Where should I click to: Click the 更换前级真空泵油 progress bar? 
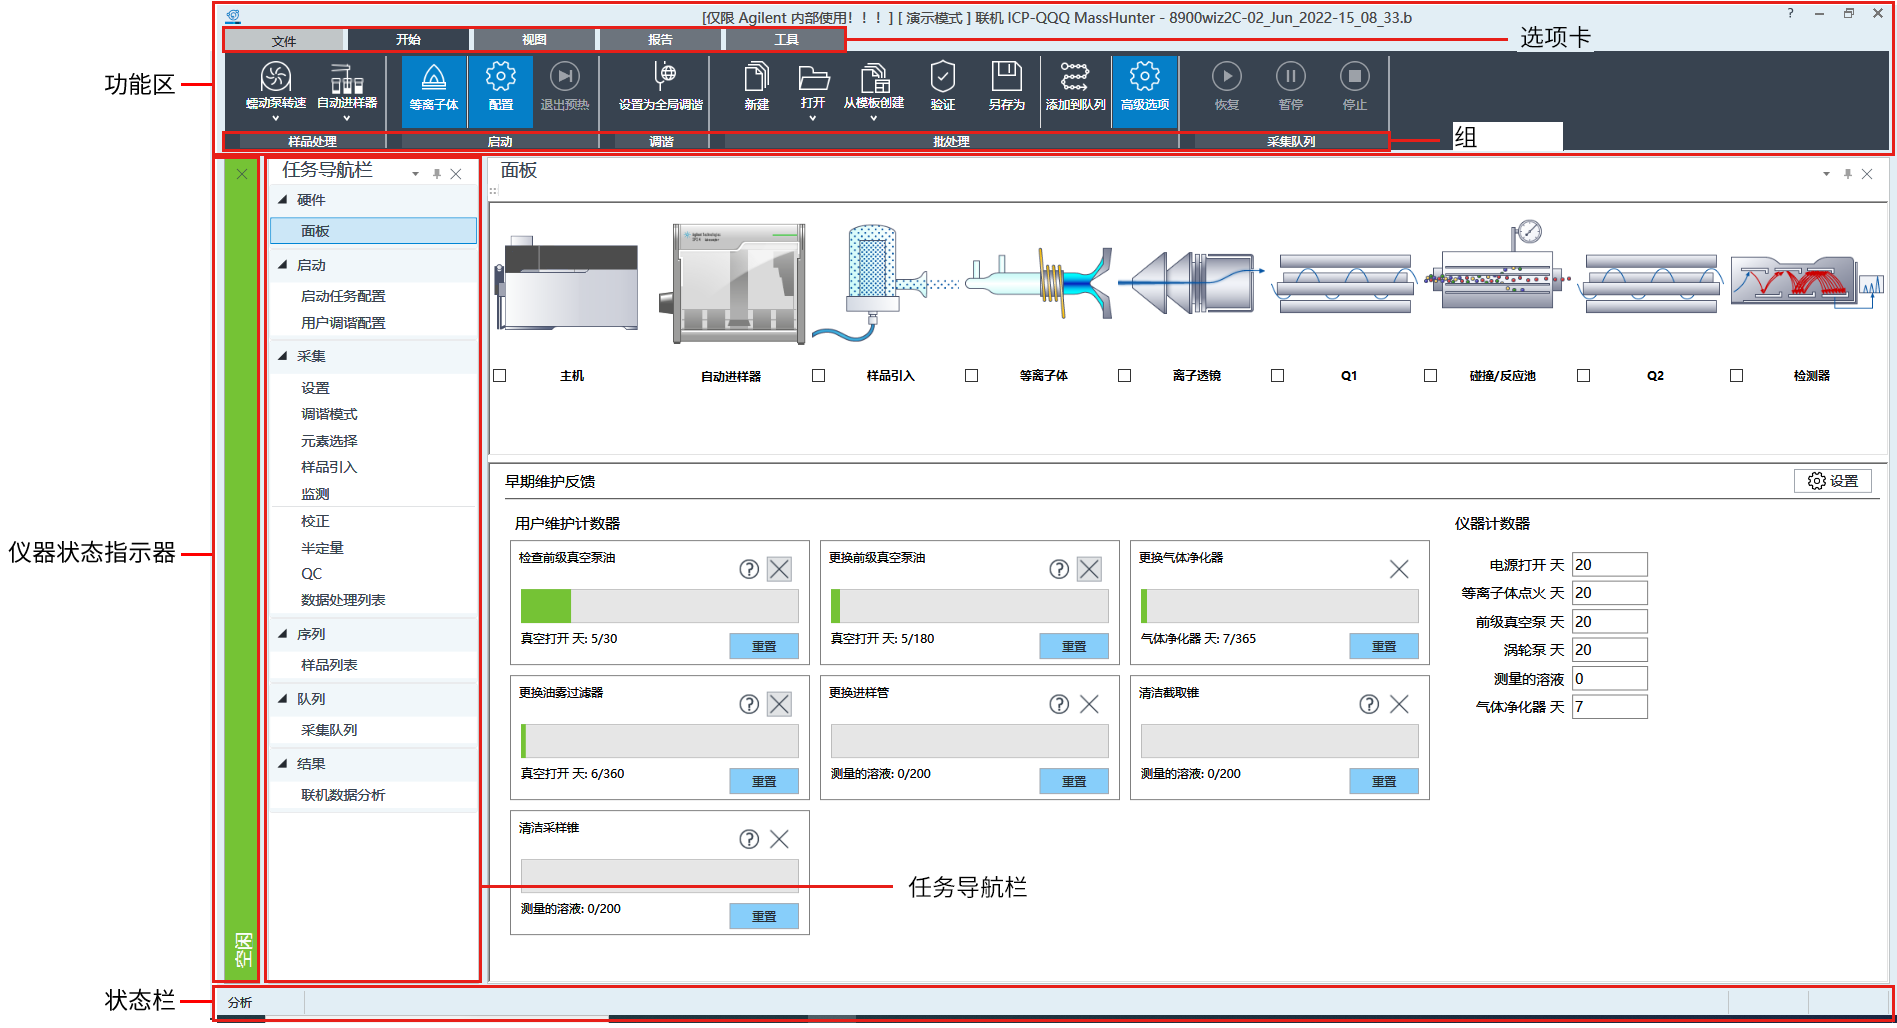(x=970, y=606)
